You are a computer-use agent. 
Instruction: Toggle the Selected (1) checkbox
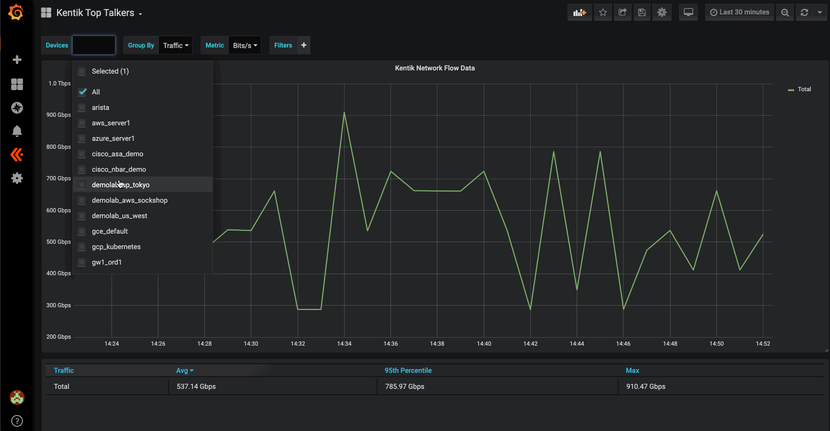click(x=82, y=71)
